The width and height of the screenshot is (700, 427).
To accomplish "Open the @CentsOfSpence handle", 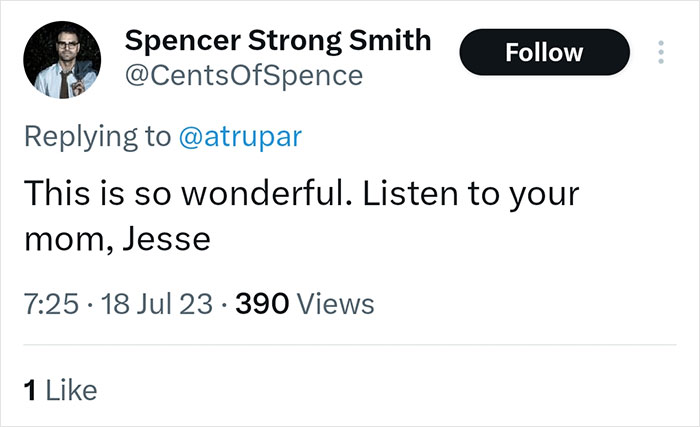I will click(243, 75).
